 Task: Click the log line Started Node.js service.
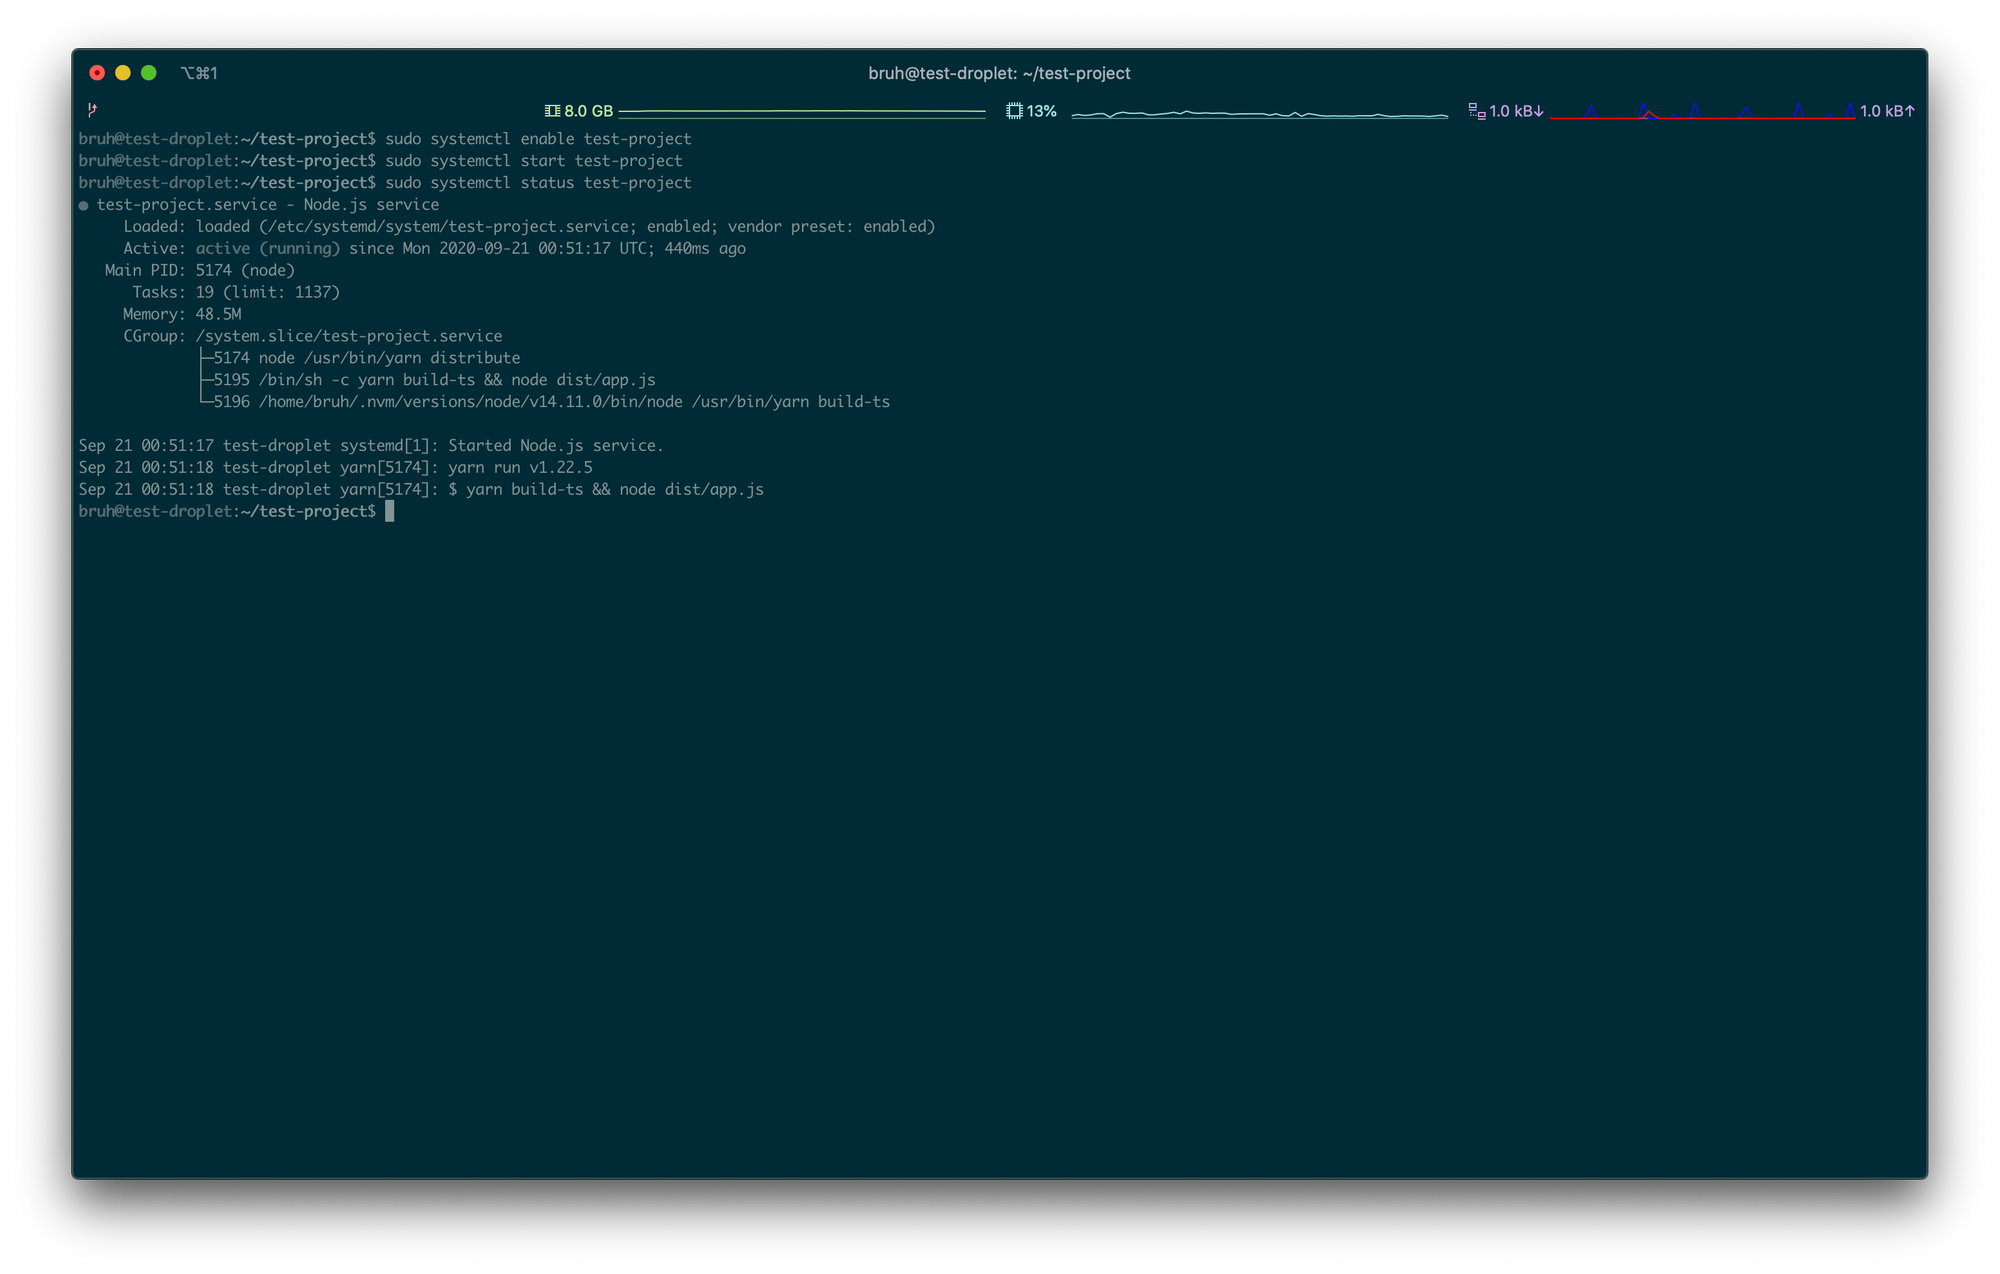pyautogui.click(x=371, y=447)
